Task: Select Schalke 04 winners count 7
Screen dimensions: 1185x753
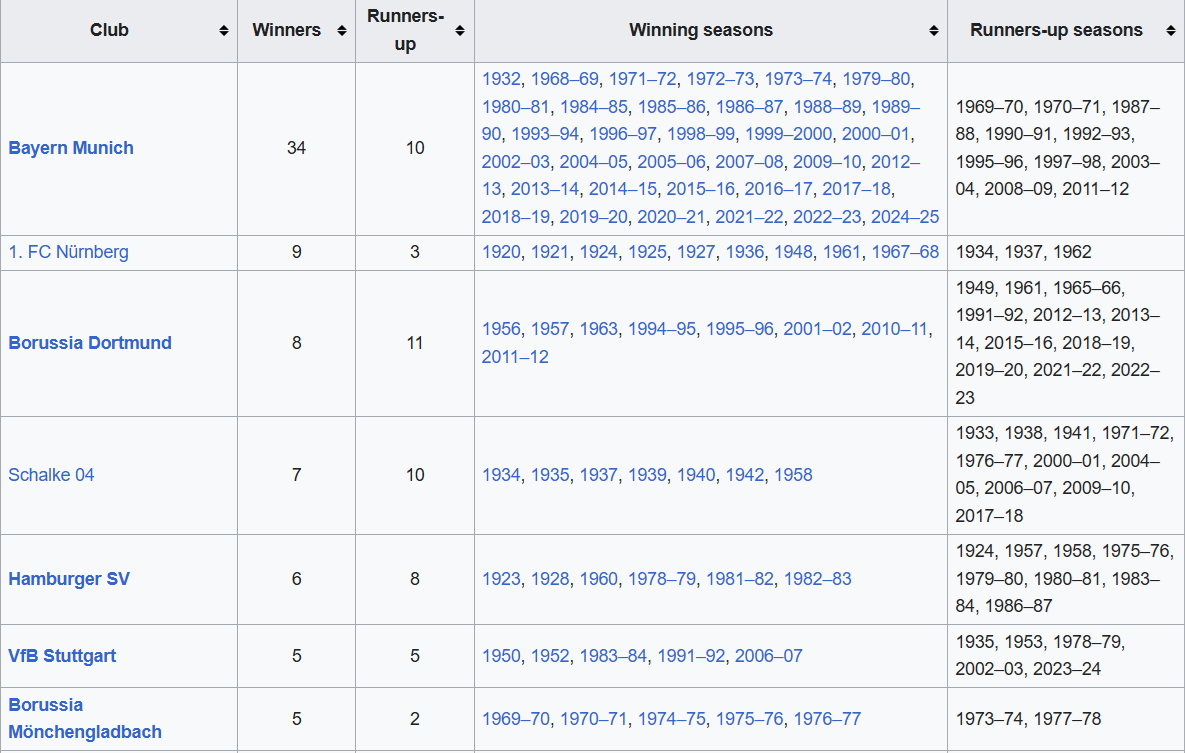Action: 296,475
